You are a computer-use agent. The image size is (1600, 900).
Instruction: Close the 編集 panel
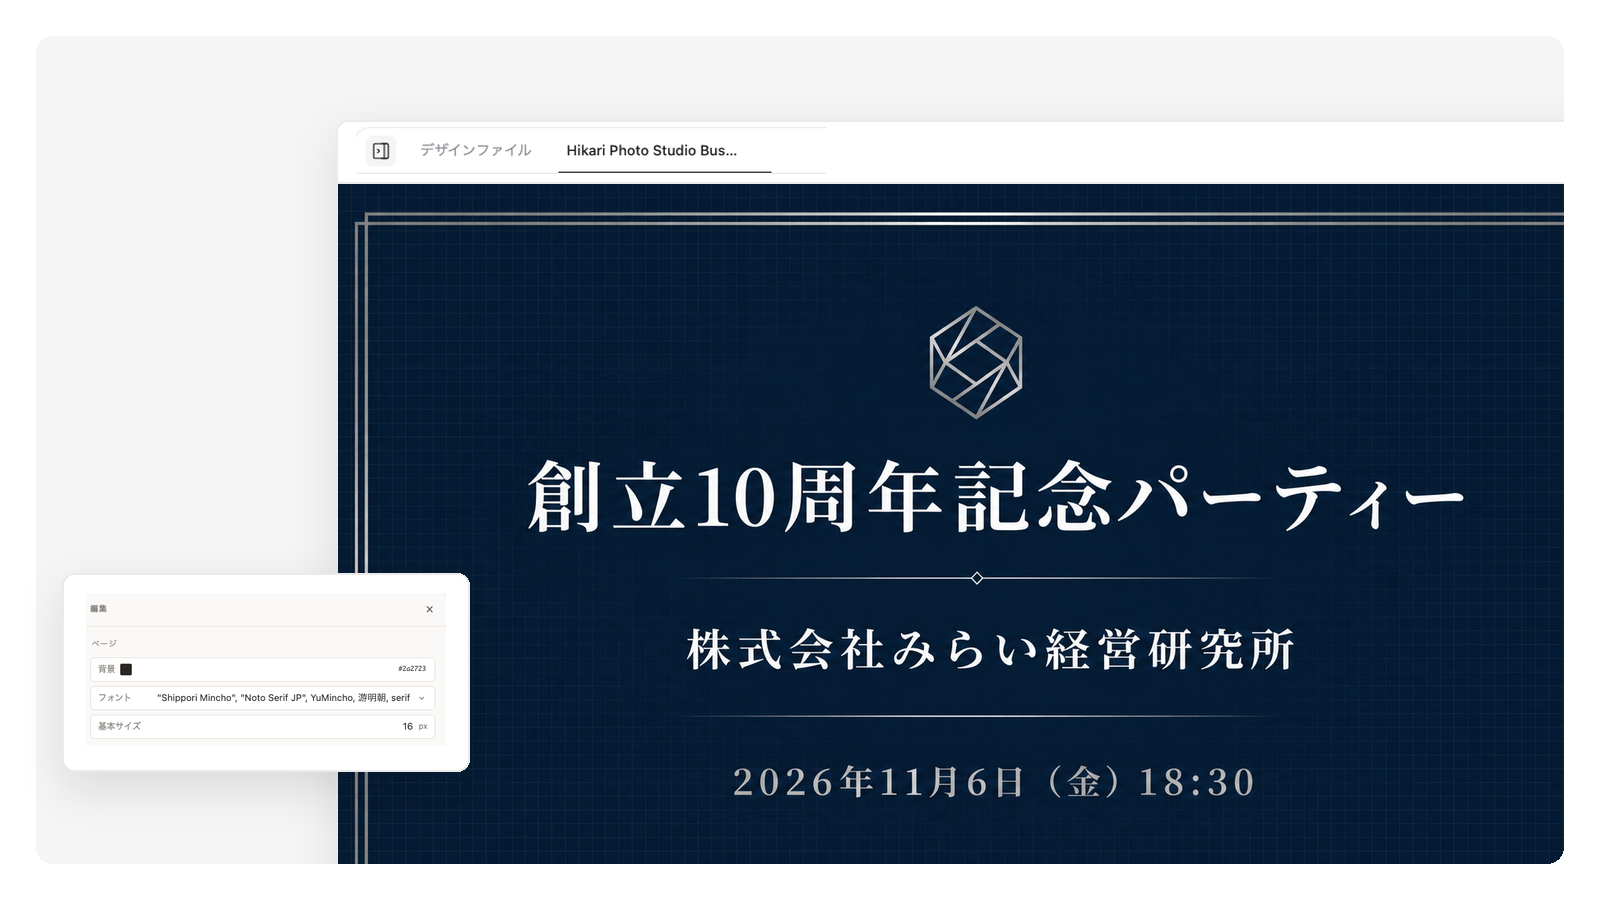(x=430, y=609)
